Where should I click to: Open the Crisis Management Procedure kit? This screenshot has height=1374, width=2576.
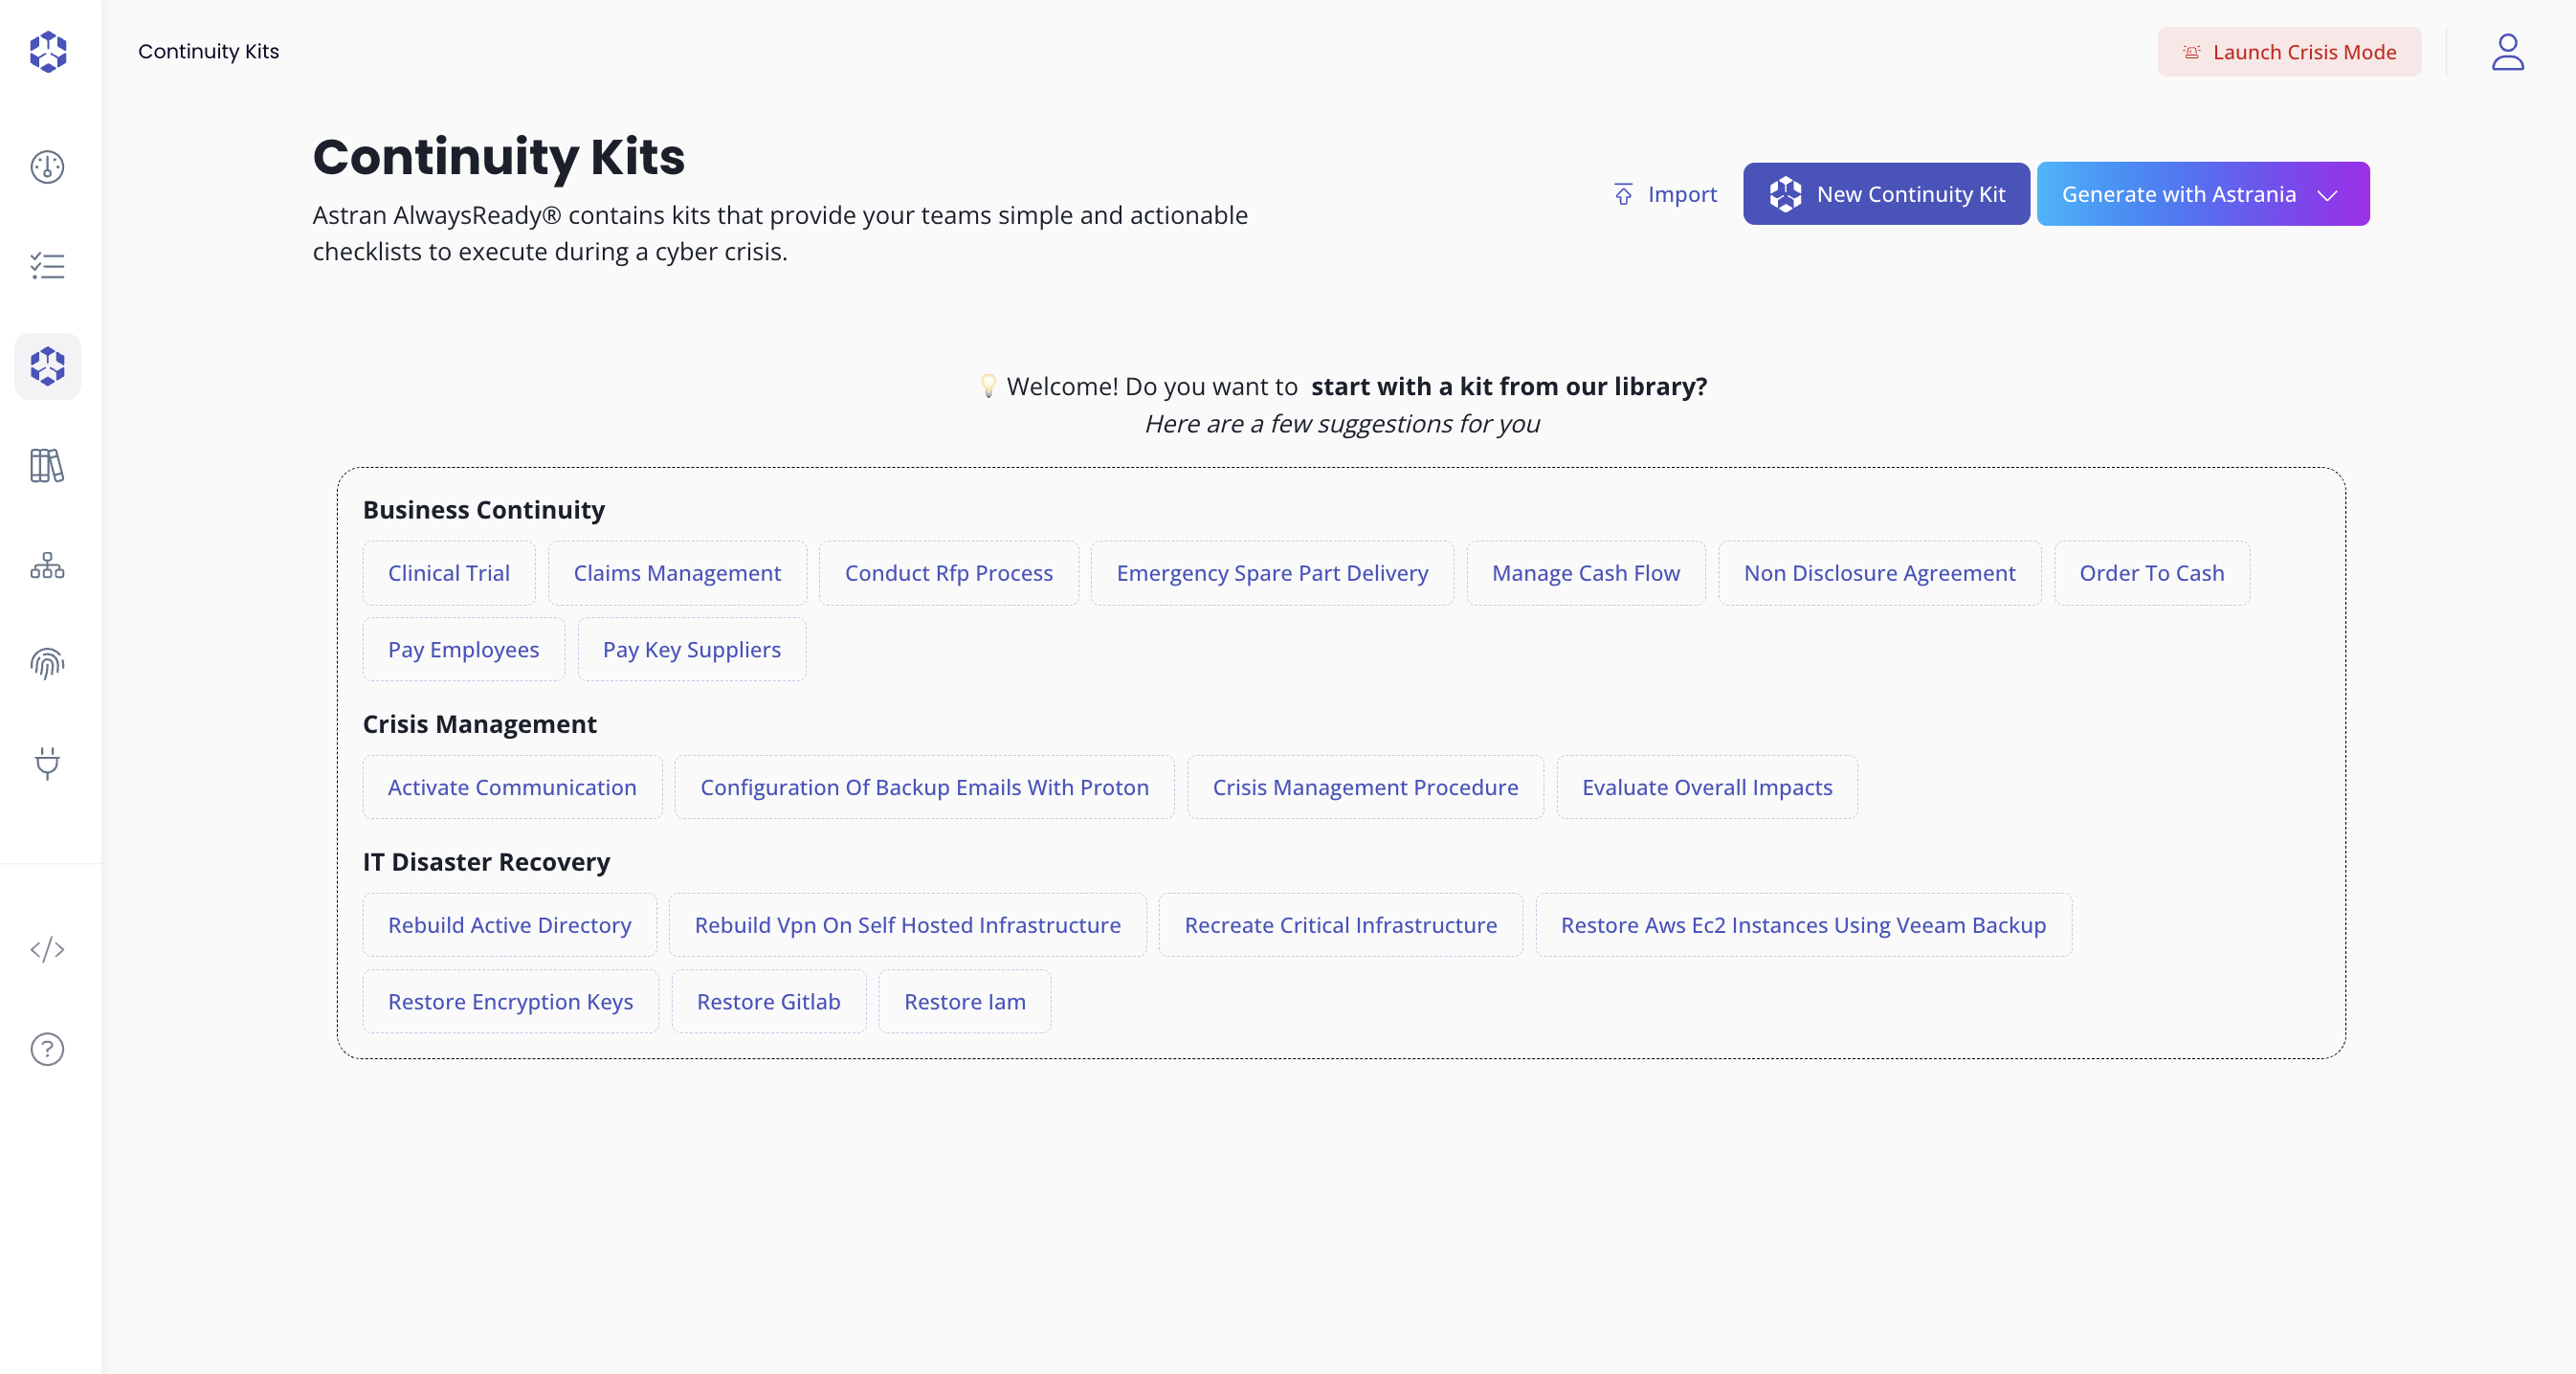[x=1365, y=787]
